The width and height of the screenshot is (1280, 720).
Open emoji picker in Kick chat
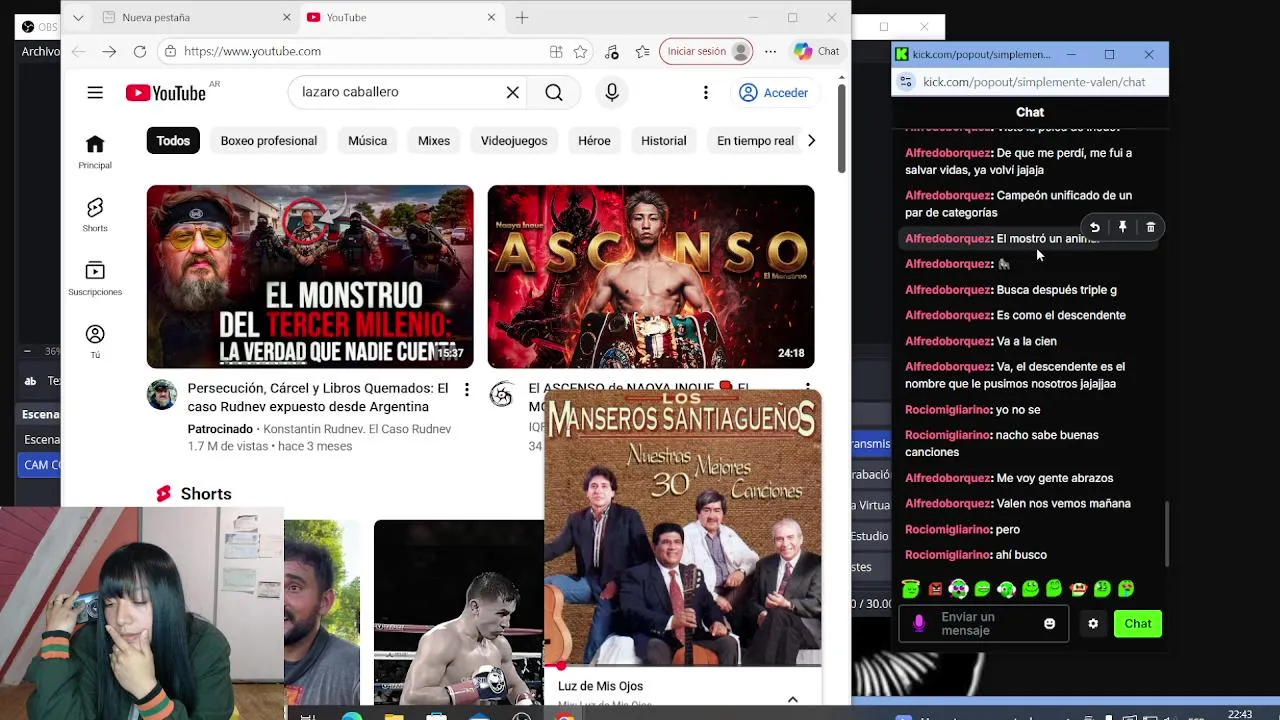1049,624
